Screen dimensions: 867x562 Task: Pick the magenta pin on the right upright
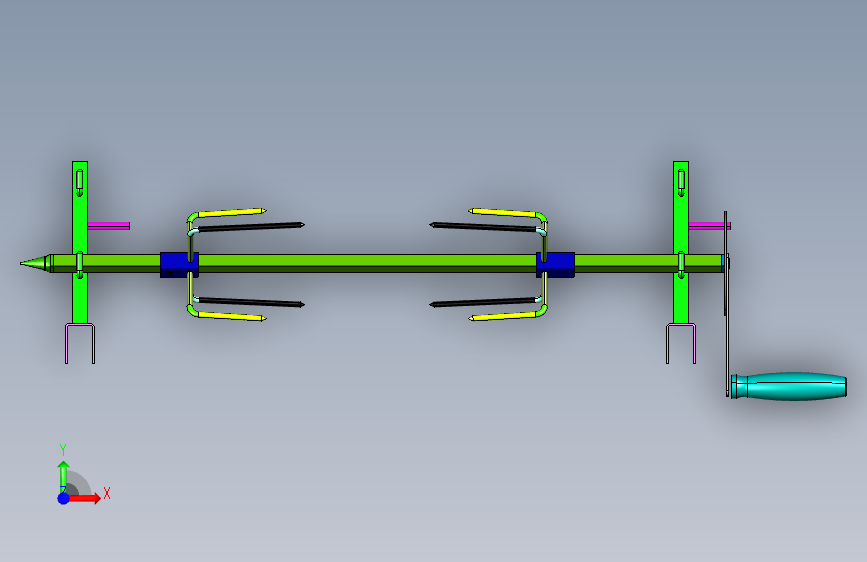click(709, 226)
